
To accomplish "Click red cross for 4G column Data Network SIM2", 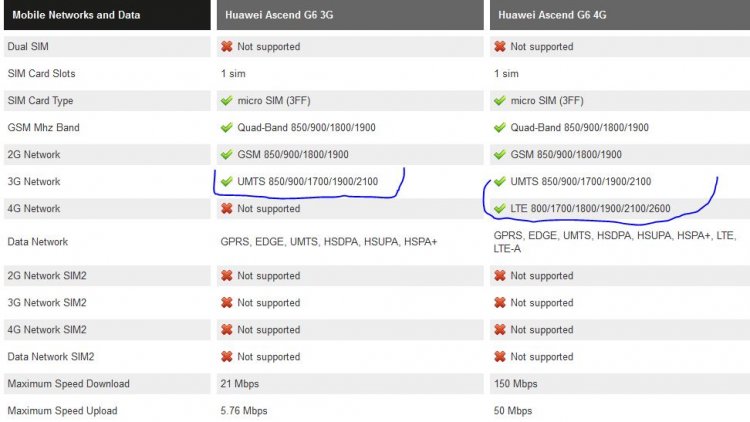I will (500, 356).
